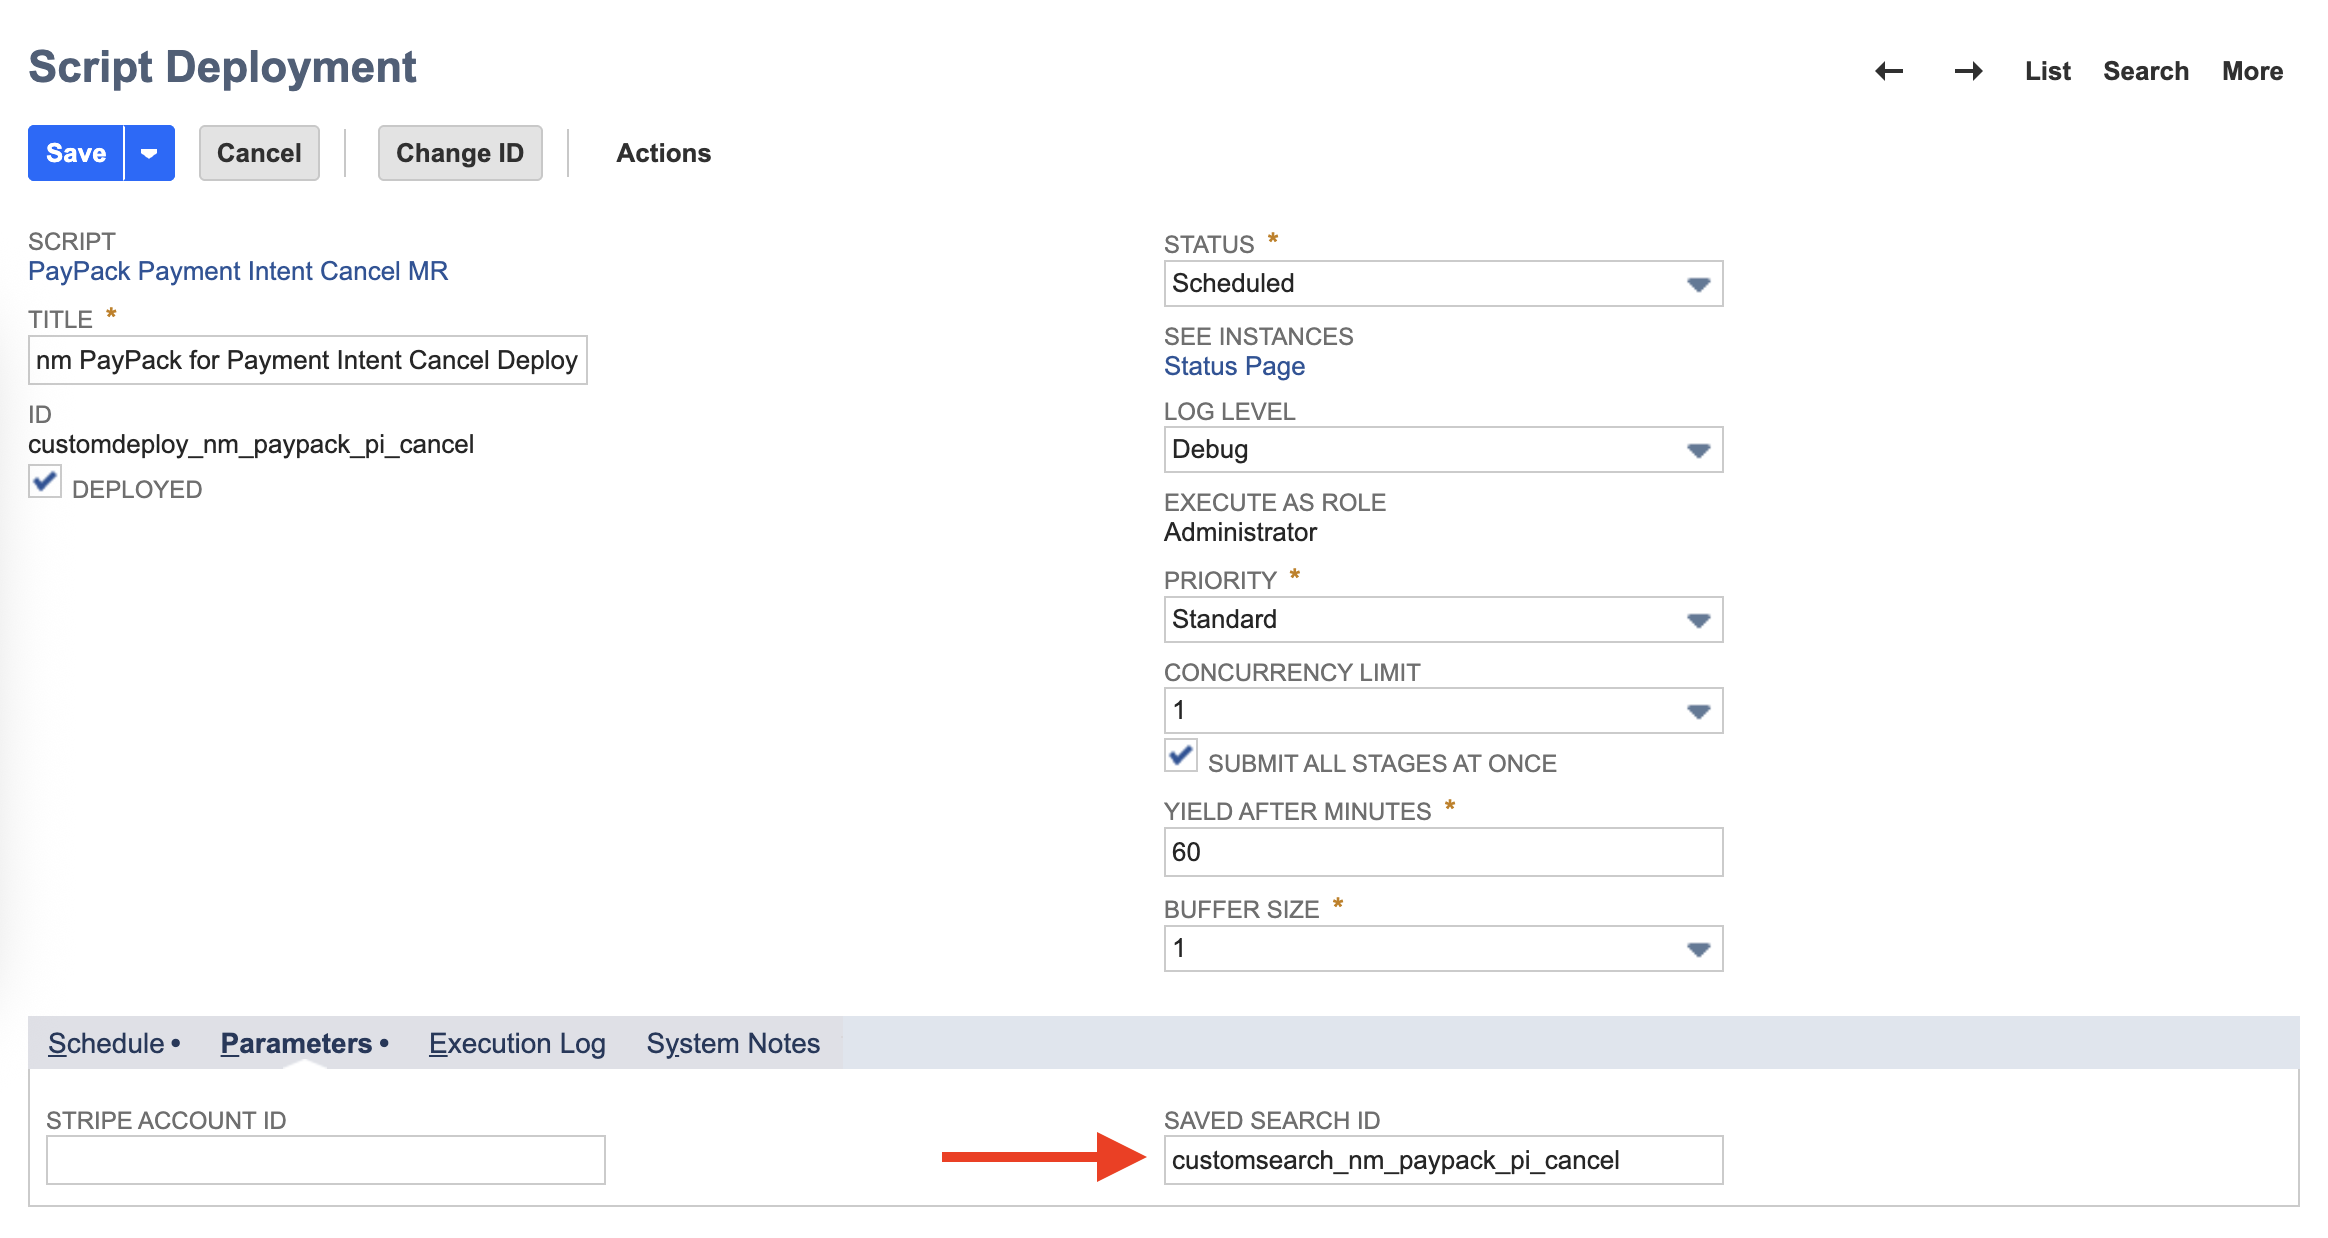Screen dimensions: 2328x1238
Task: Edit the Title input field
Action: tap(308, 360)
